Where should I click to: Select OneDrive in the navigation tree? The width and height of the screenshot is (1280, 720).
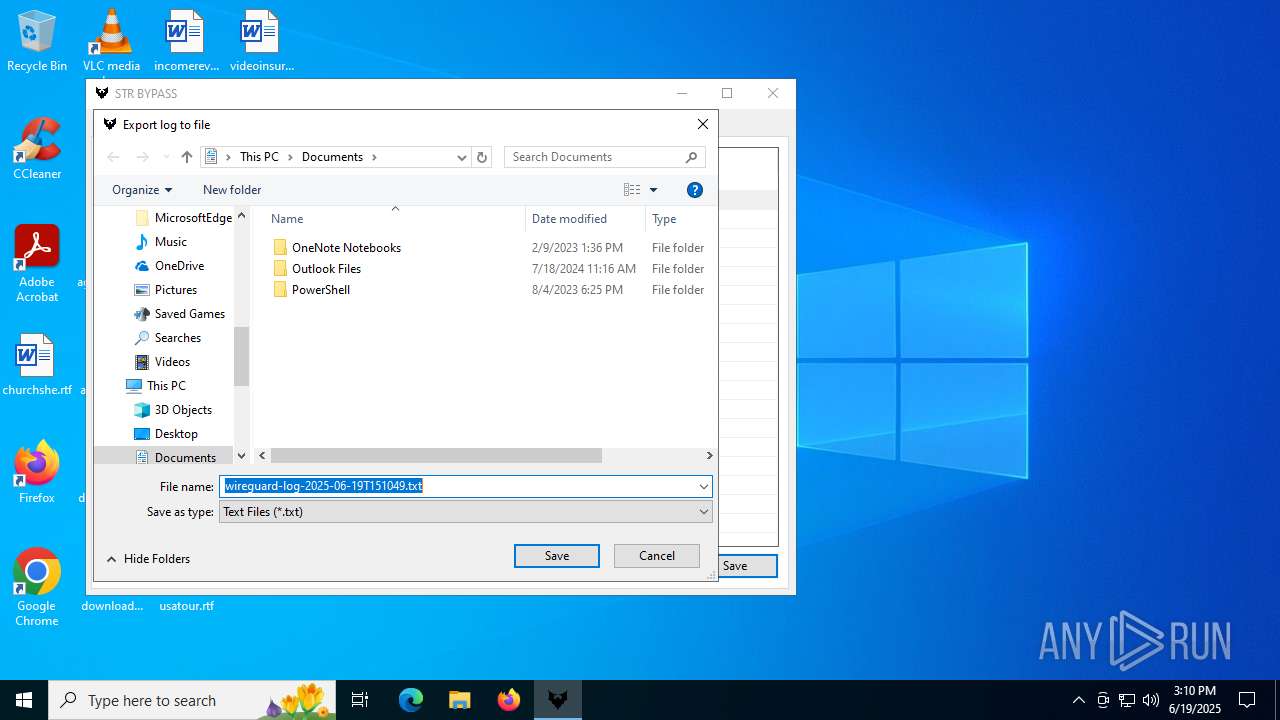pyautogui.click(x=170, y=266)
